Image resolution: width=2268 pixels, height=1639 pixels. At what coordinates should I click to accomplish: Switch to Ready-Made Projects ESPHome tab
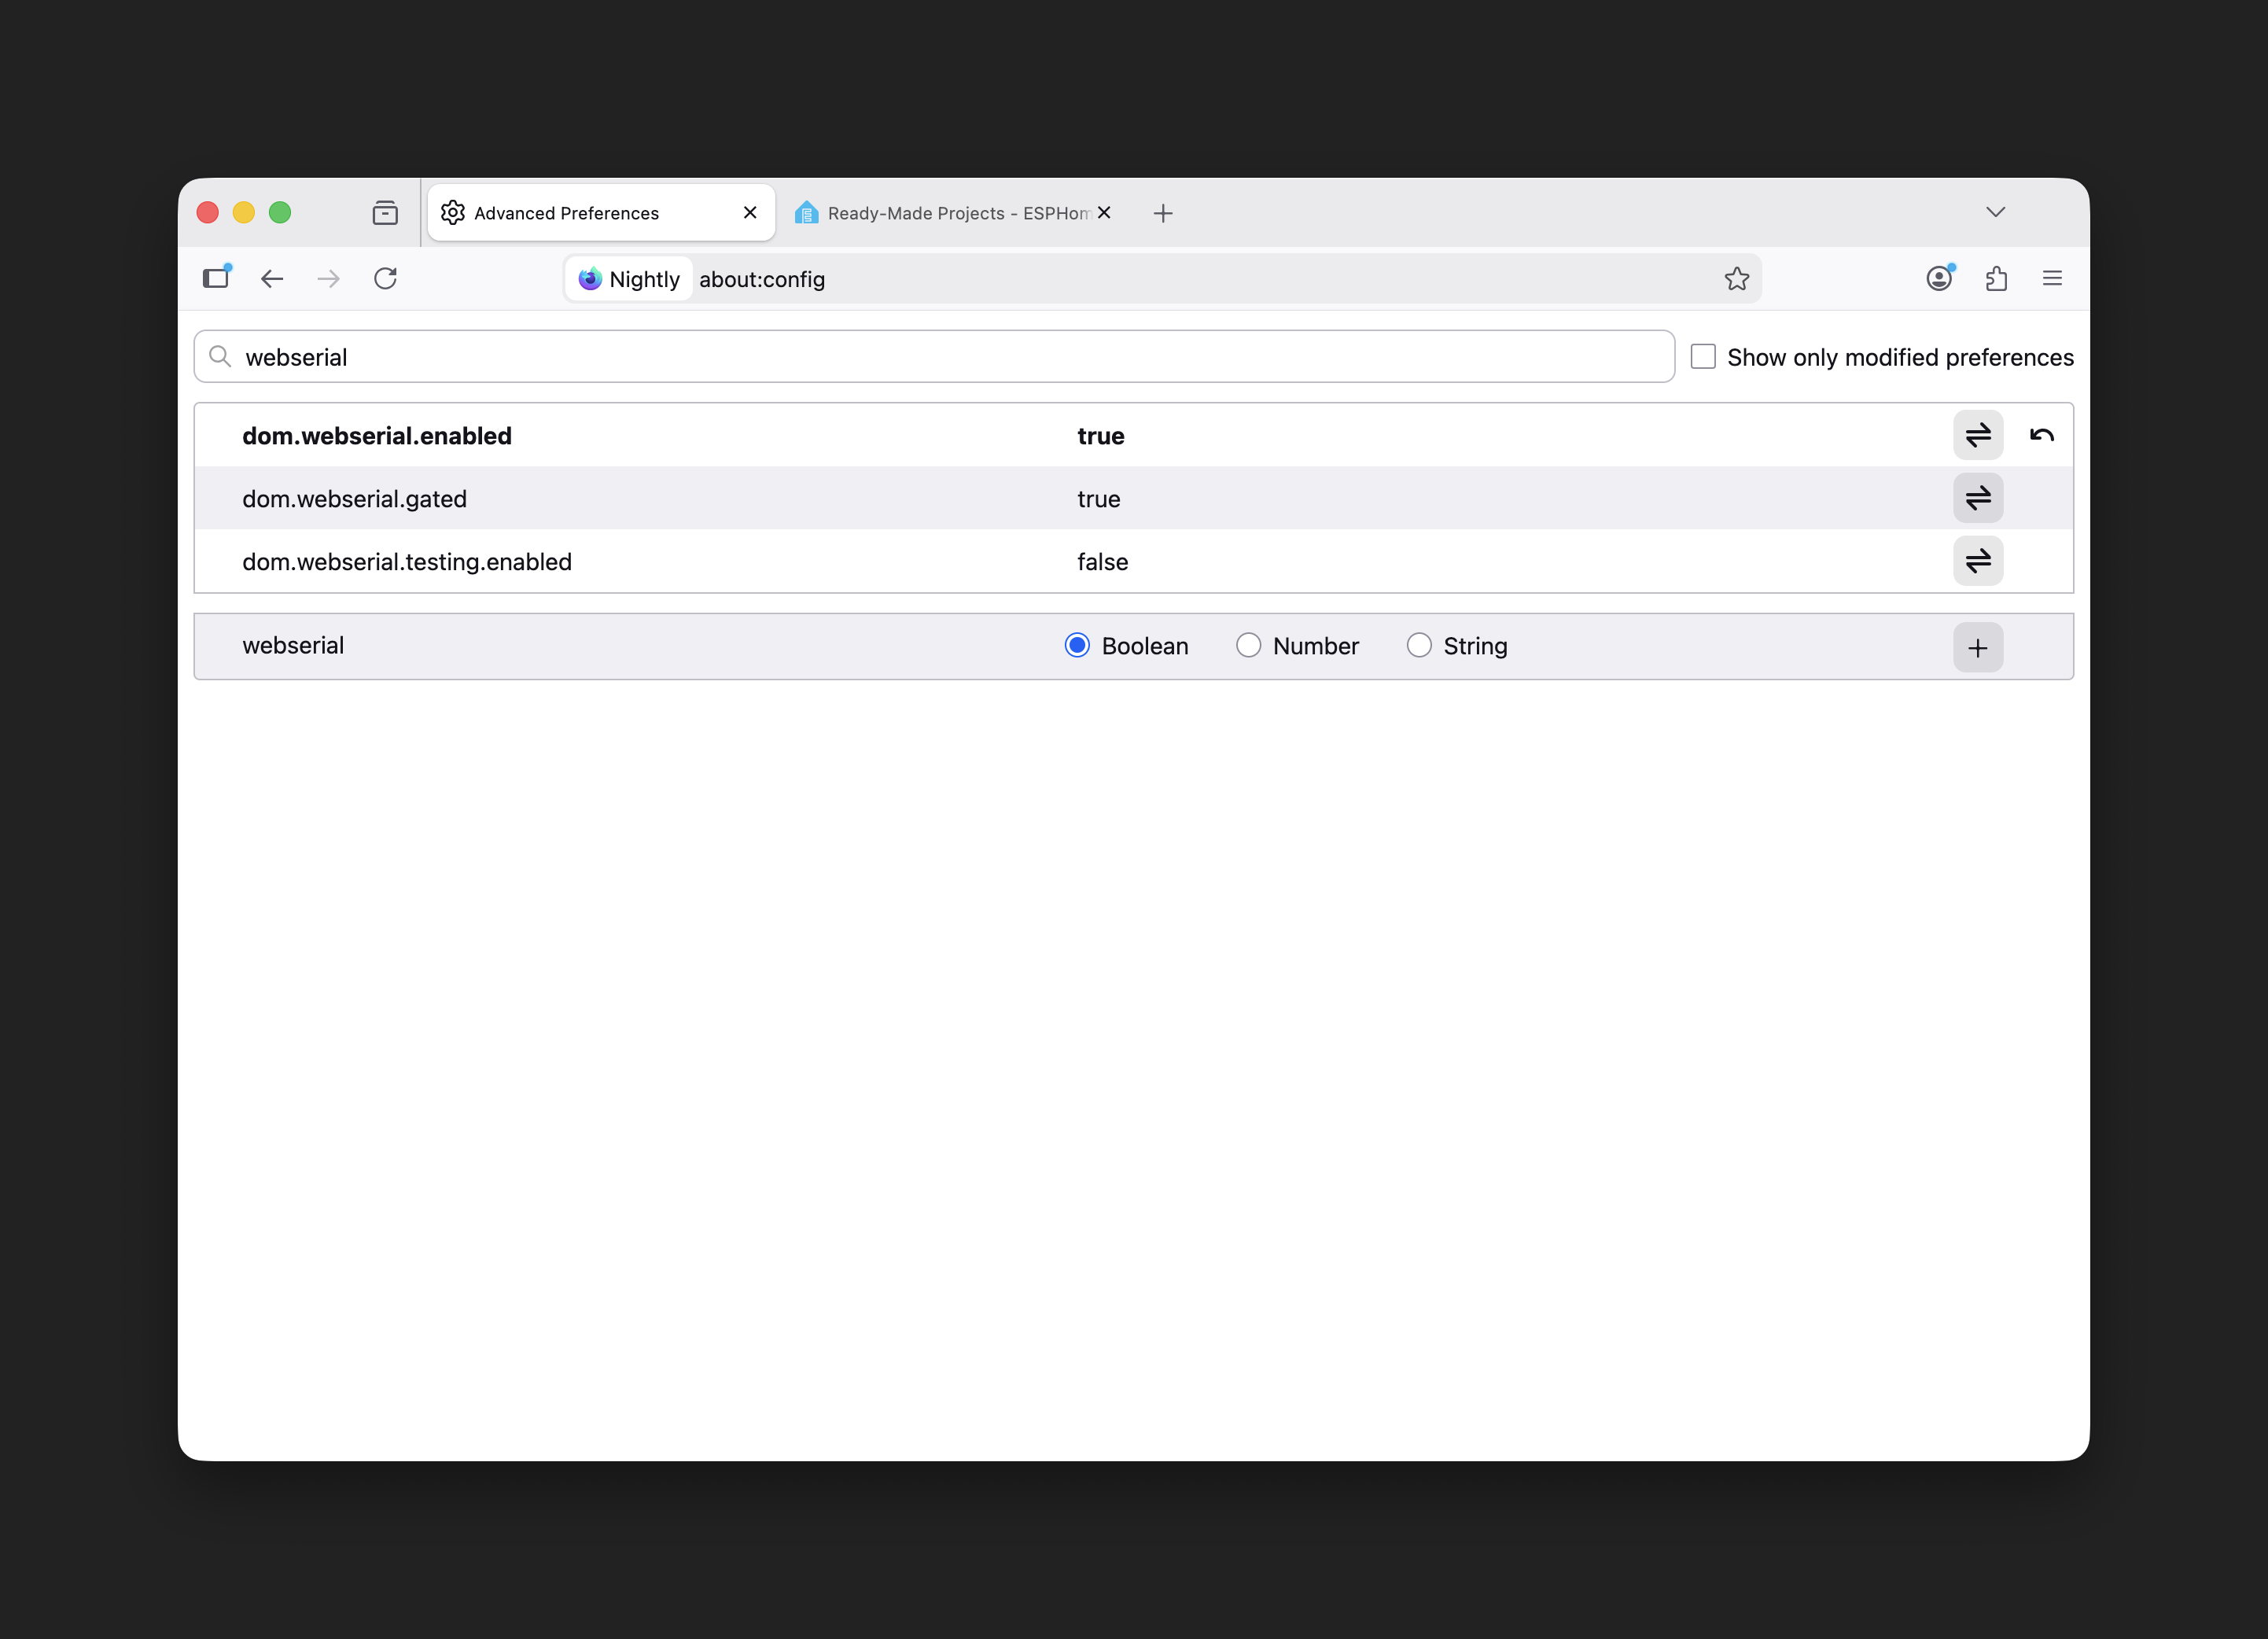[x=940, y=213]
